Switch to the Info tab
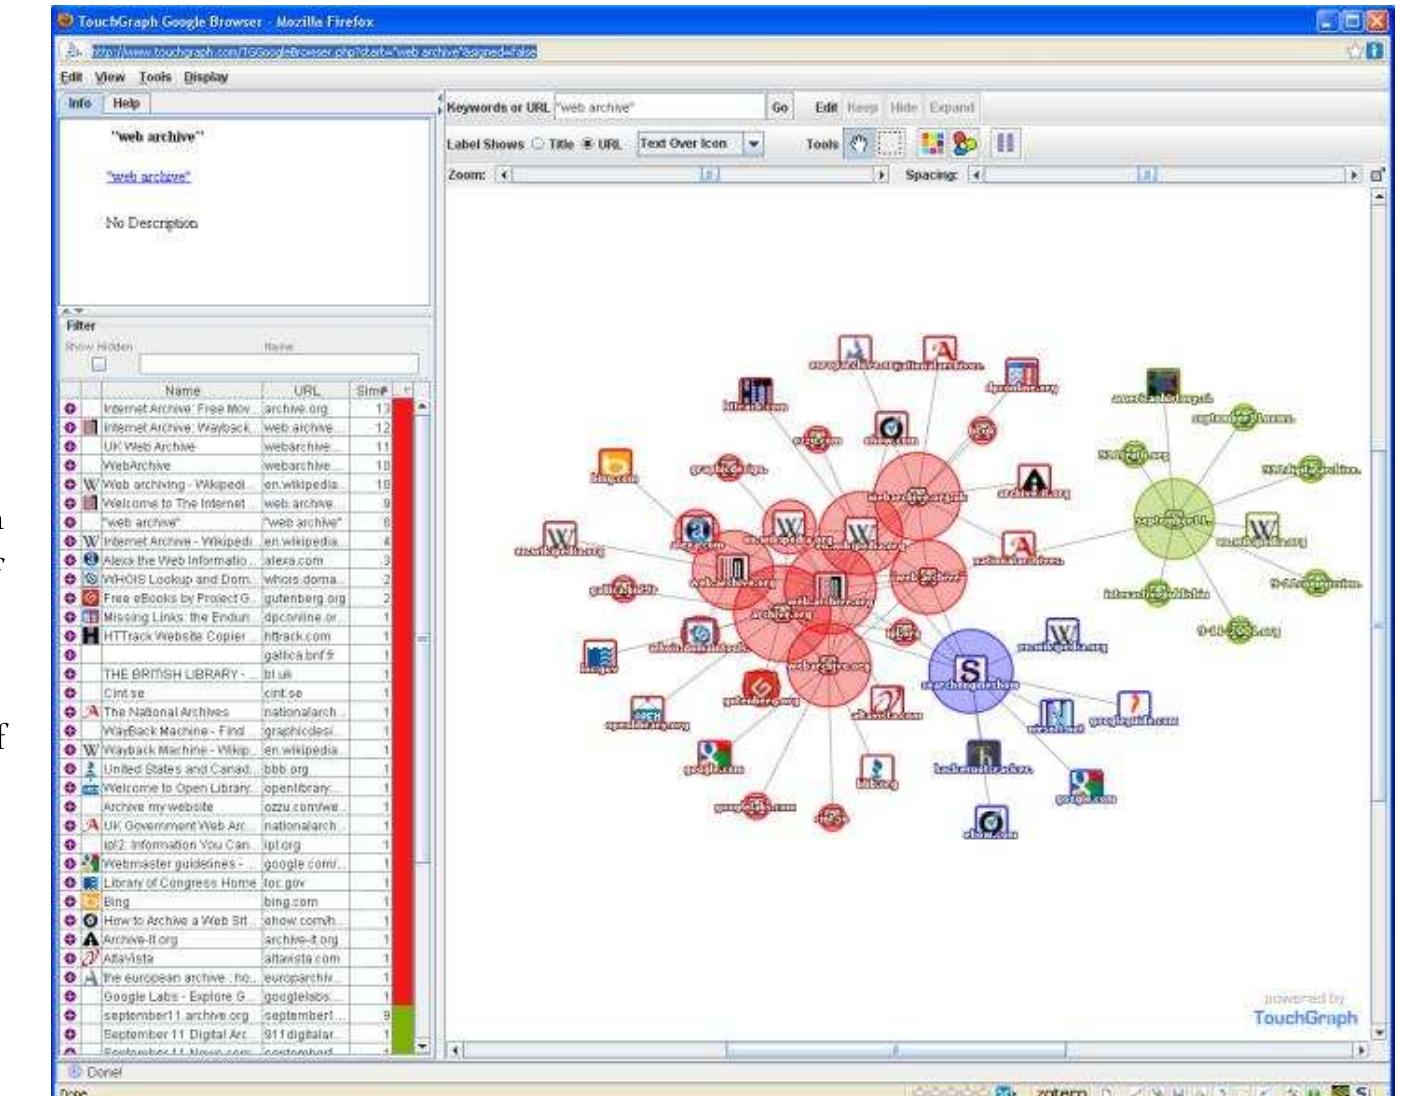 pyautogui.click(x=80, y=103)
